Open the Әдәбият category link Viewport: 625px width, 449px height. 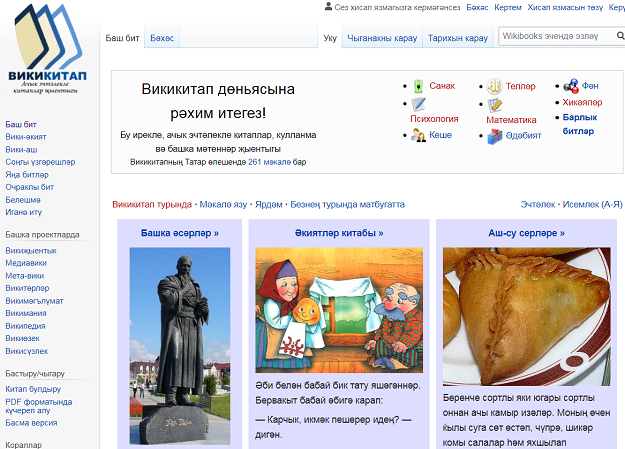[523, 136]
